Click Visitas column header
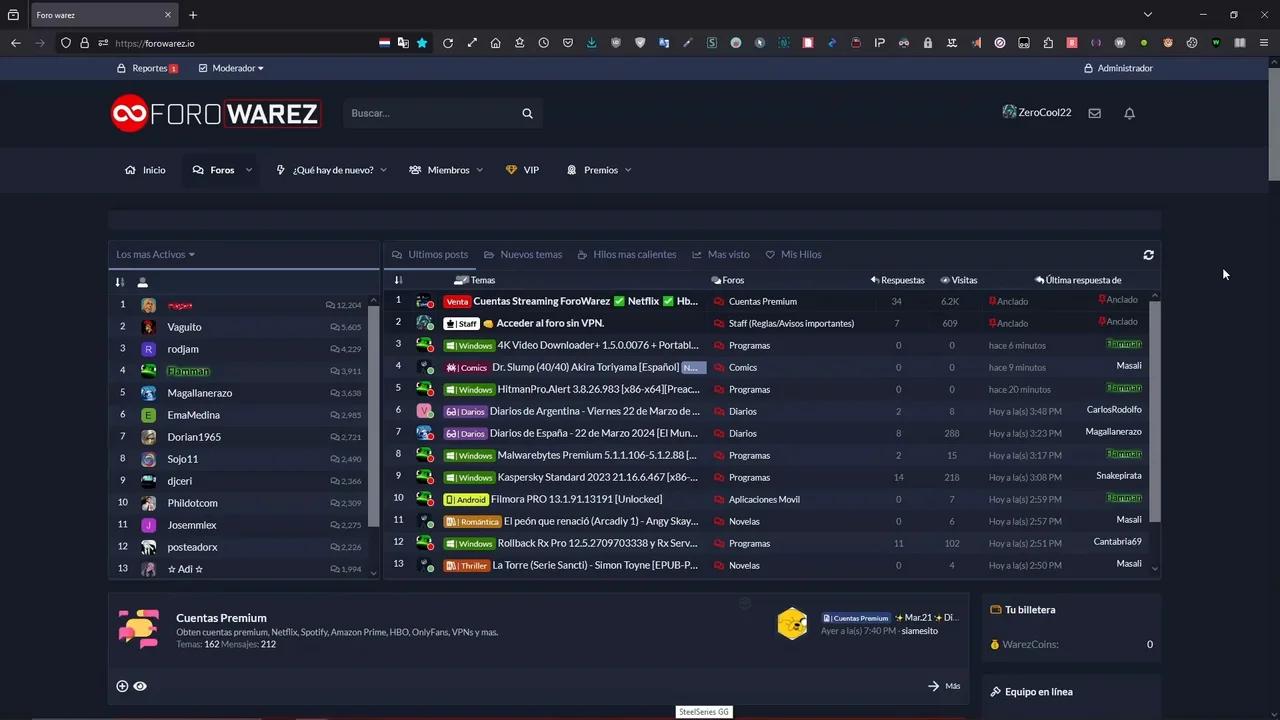Viewport: 1280px width, 720px height. pos(959,280)
